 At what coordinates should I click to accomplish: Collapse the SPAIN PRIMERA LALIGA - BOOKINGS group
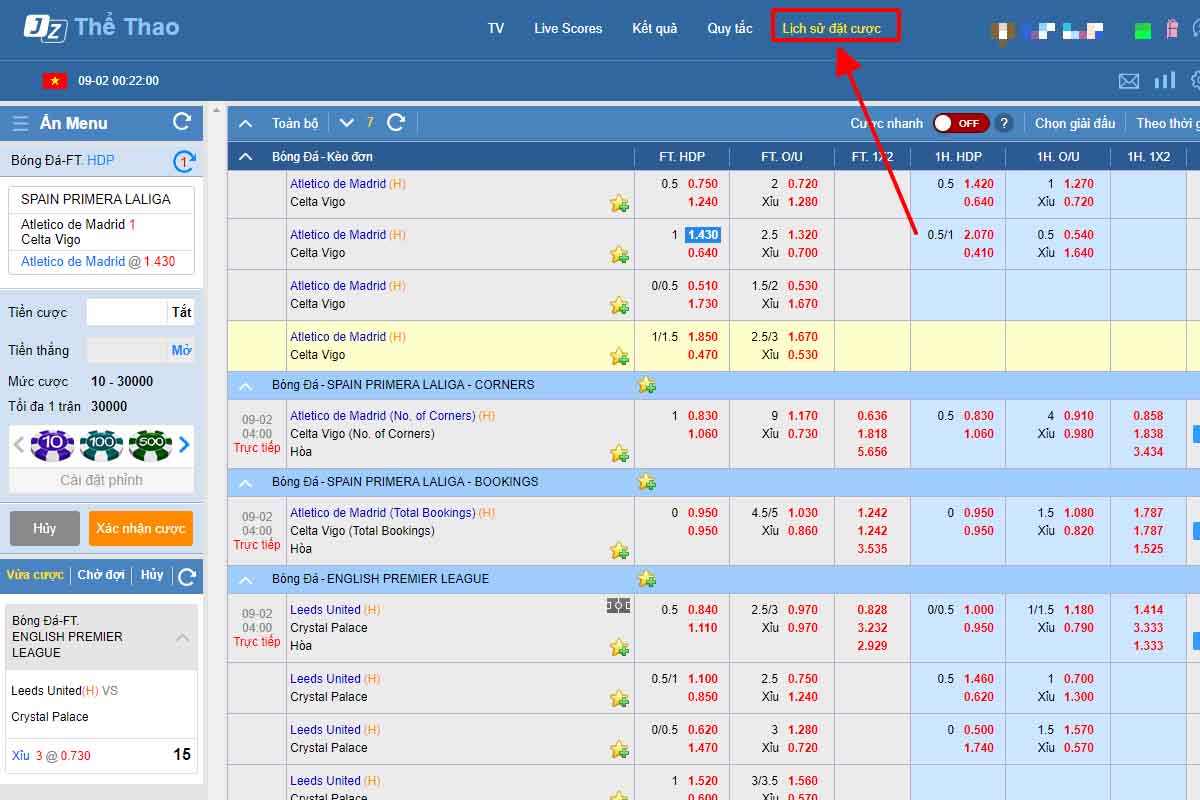245,482
